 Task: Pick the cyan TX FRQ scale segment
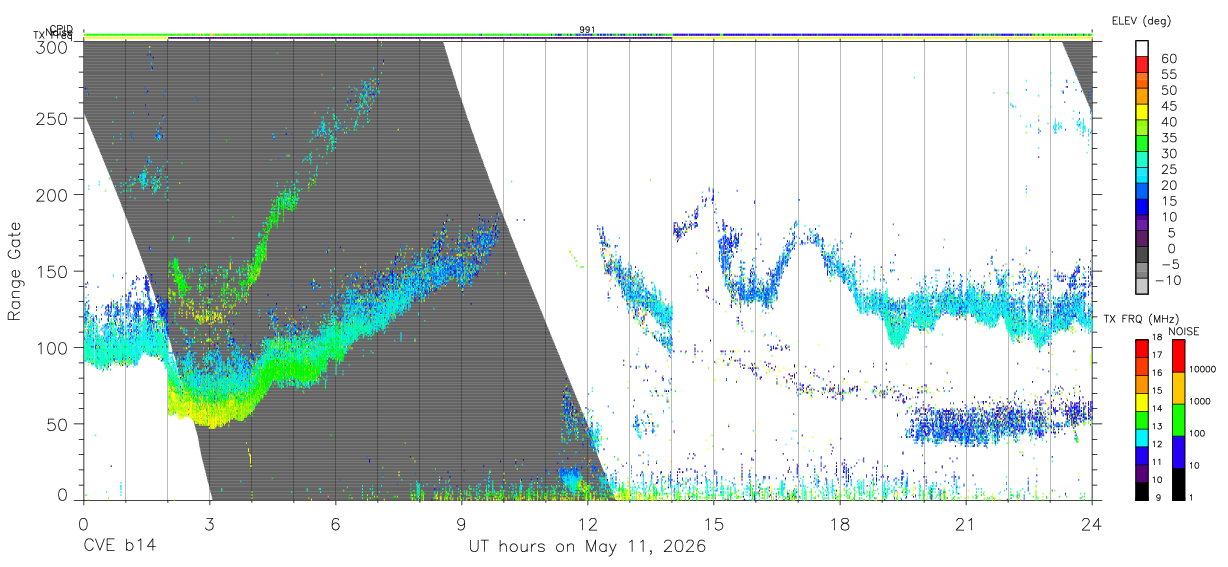1142,436
